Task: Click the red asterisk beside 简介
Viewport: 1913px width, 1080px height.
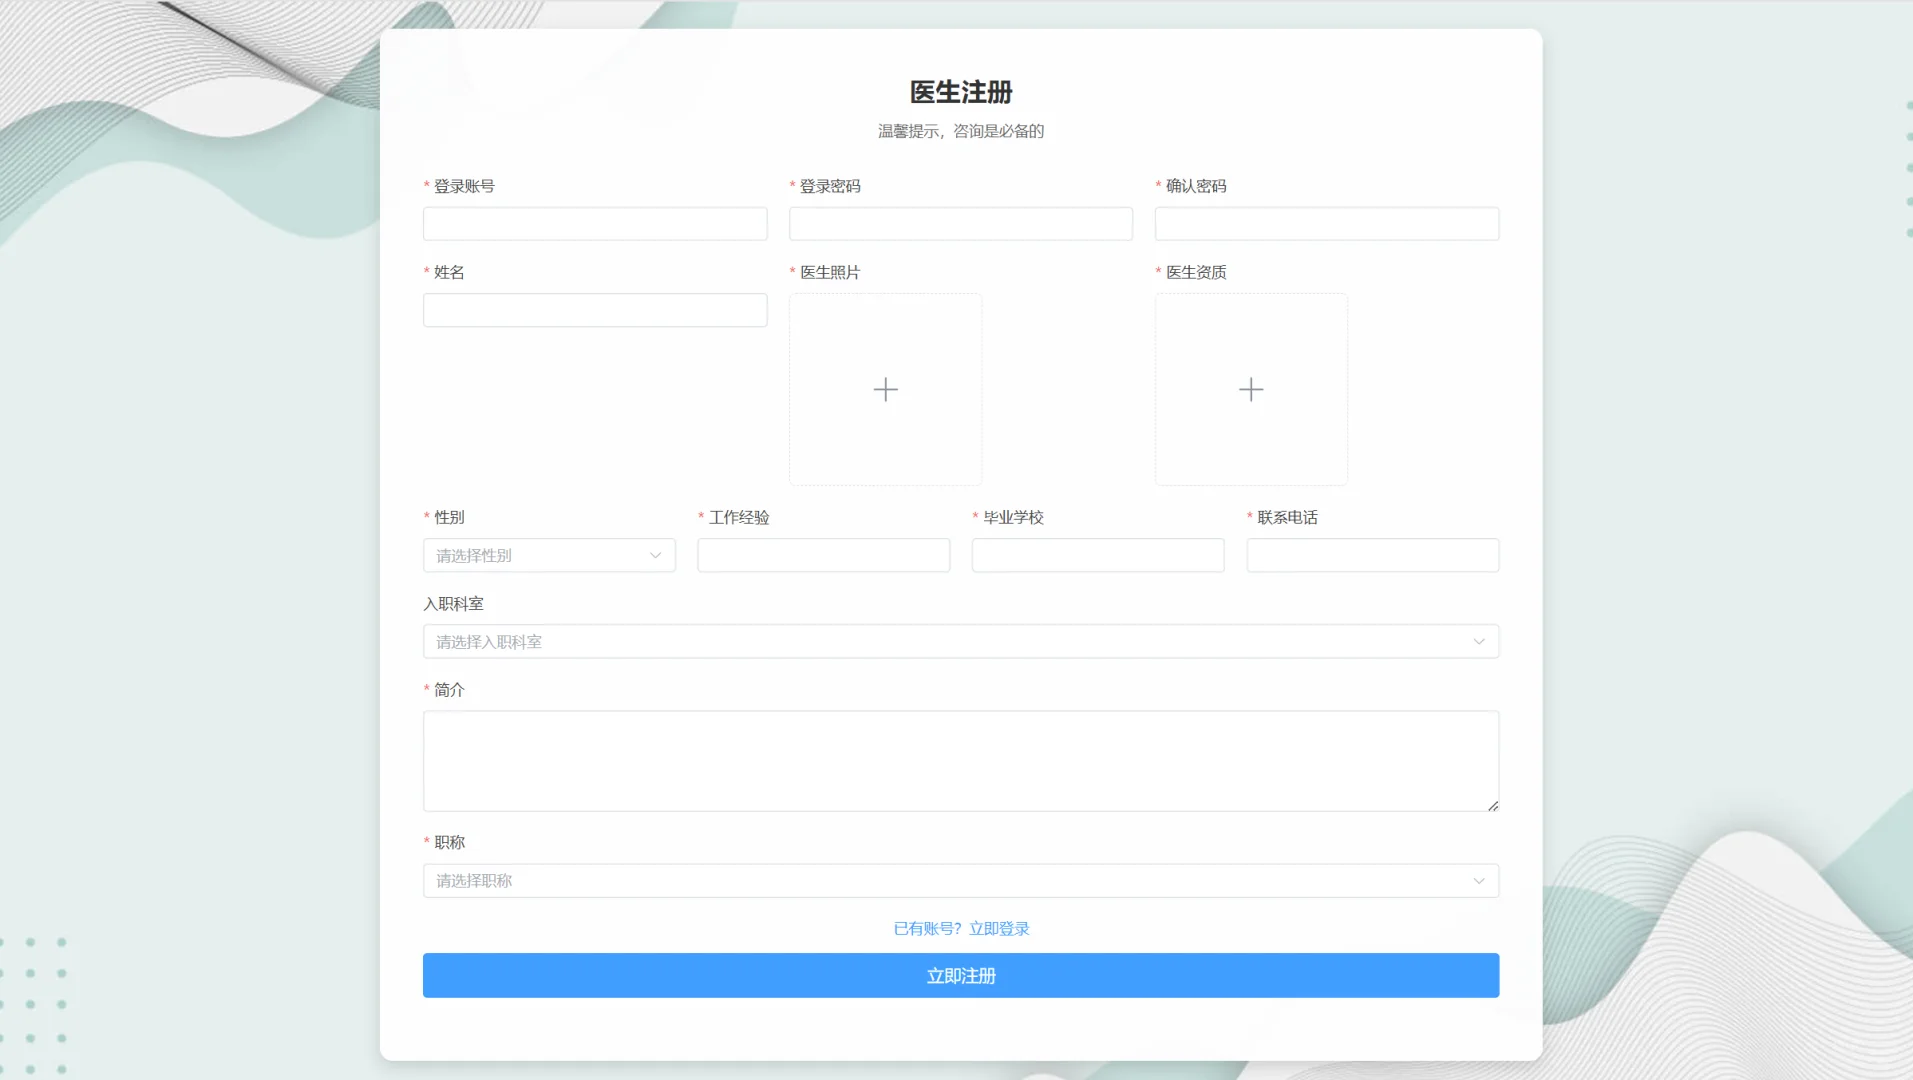Action: point(427,689)
